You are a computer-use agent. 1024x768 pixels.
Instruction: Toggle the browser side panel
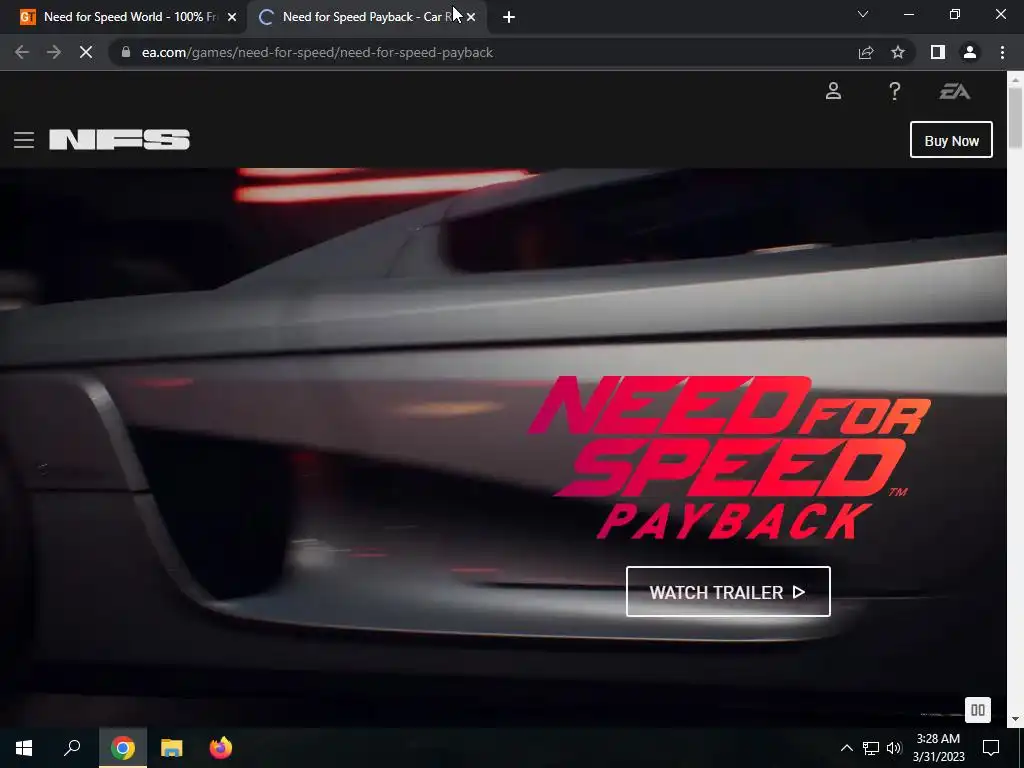938,52
